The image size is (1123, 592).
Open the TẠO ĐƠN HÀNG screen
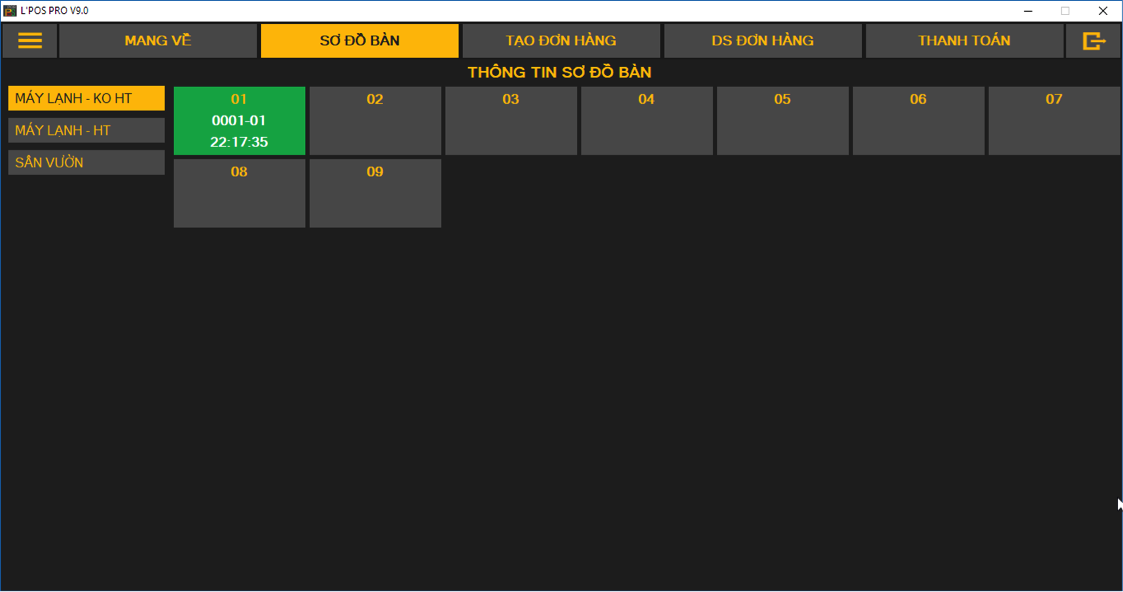tap(561, 40)
